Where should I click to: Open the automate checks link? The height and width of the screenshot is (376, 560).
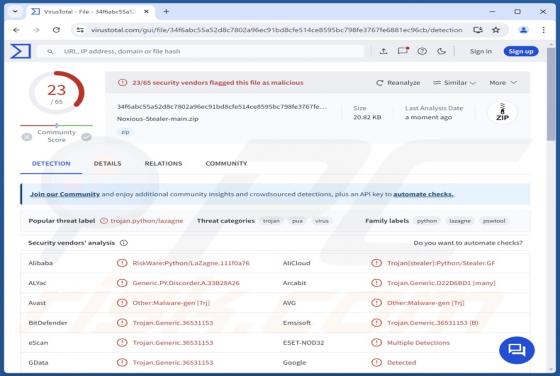point(423,194)
